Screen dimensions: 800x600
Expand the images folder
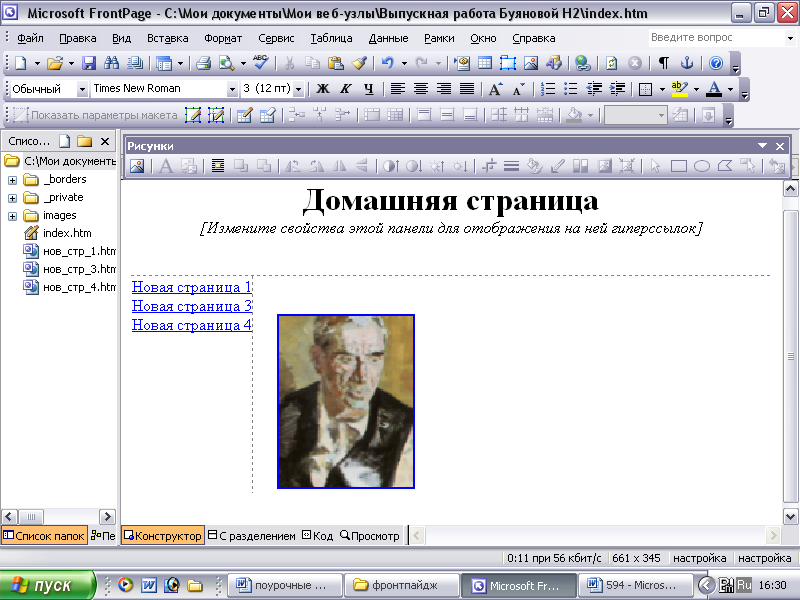point(13,216)
